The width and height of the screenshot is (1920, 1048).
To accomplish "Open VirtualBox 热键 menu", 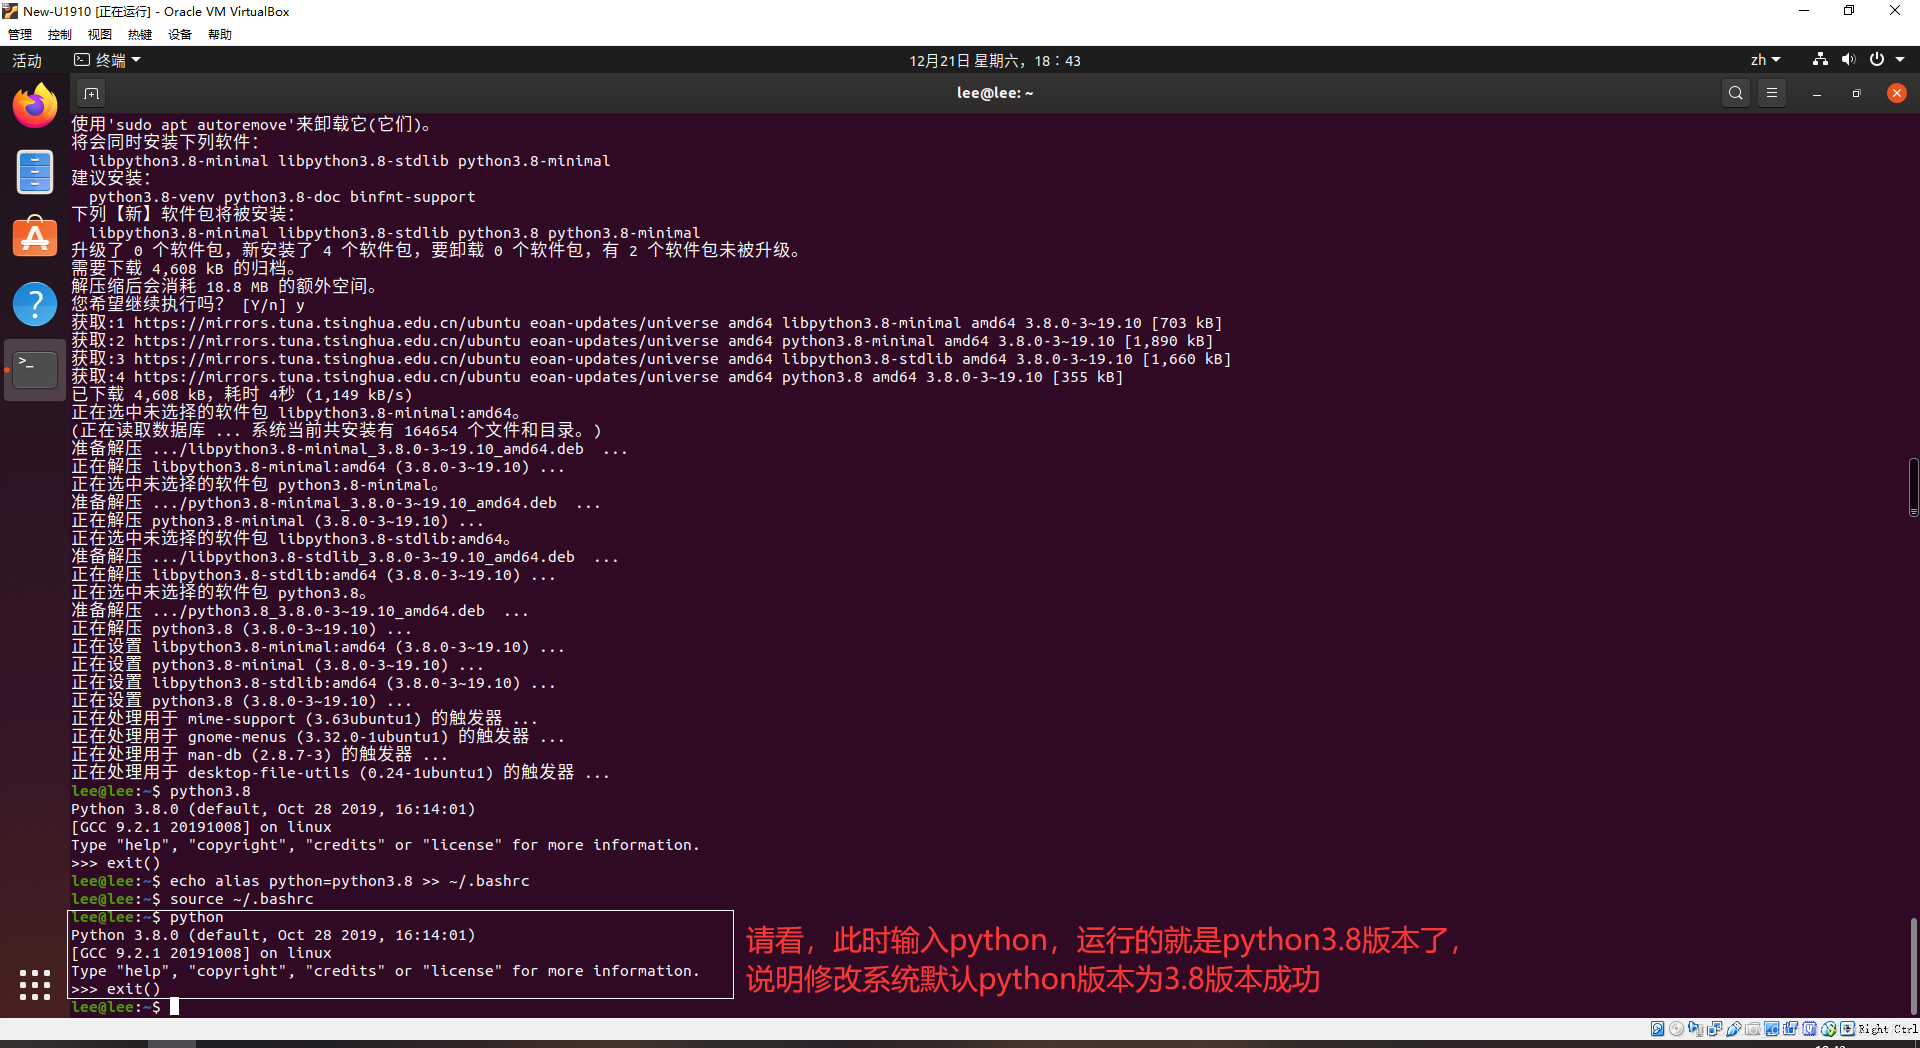I will point(140,35).
